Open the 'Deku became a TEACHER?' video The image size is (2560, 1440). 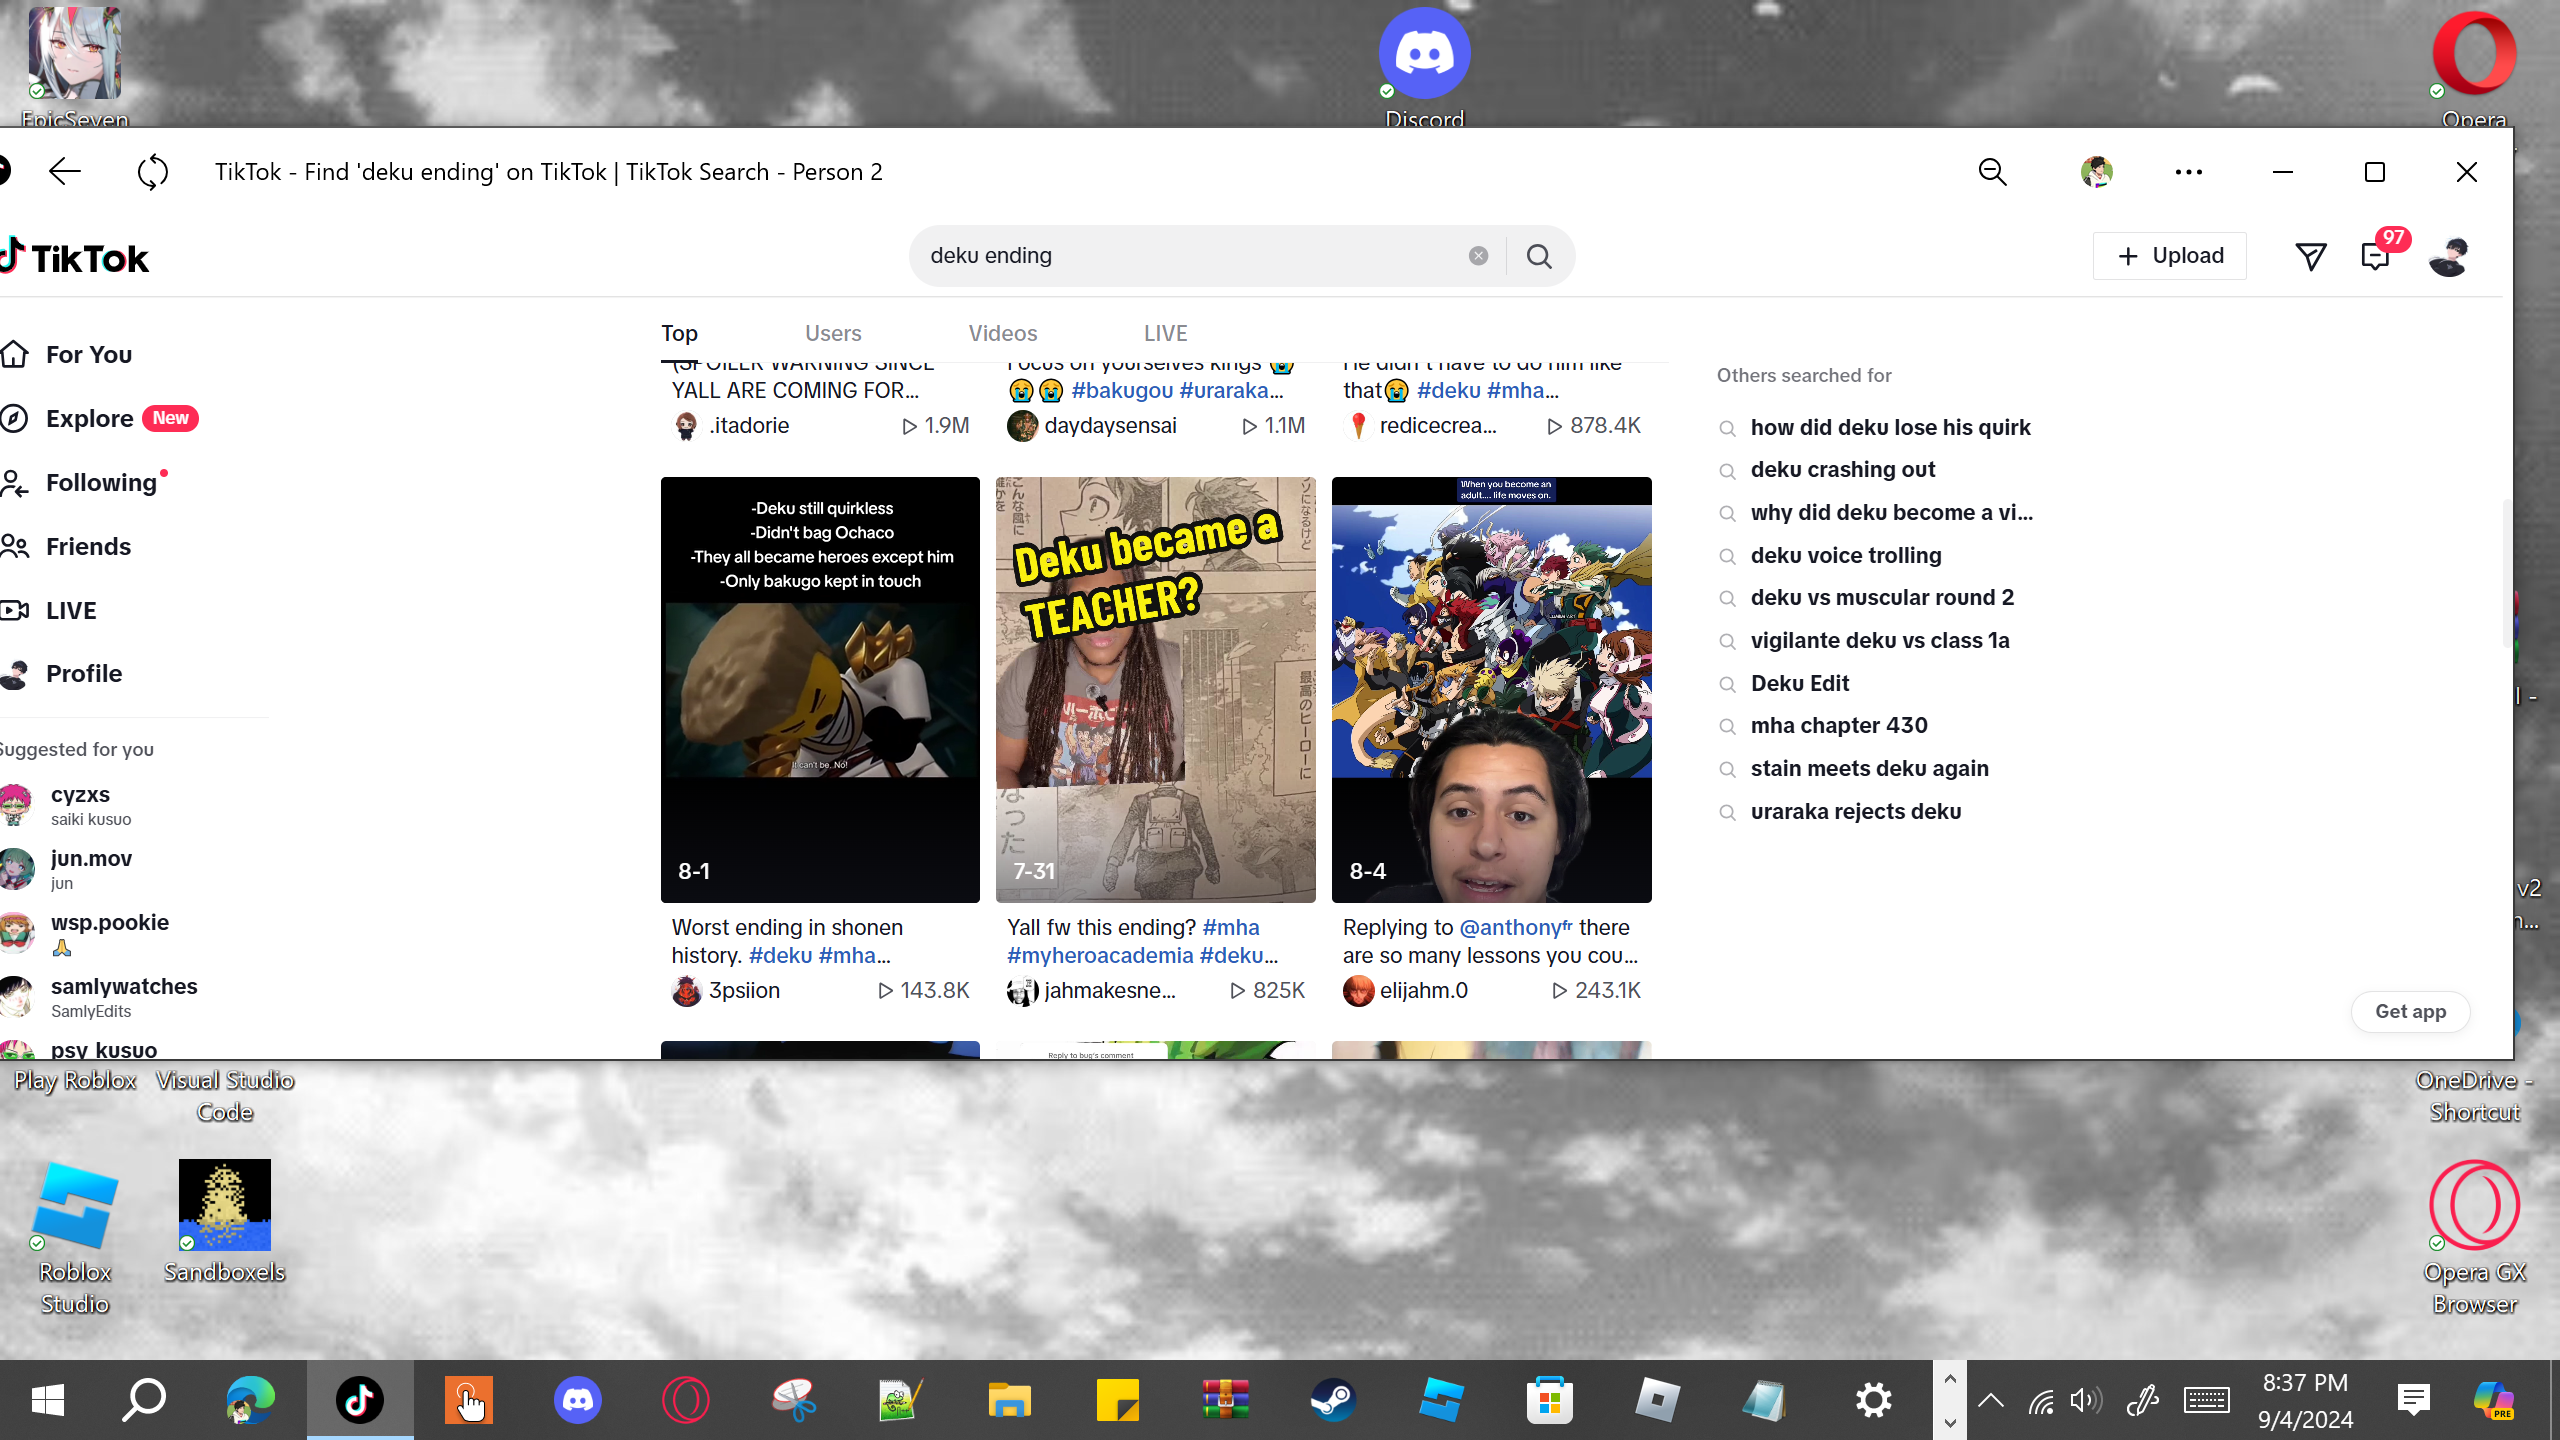coord(1155,689)
